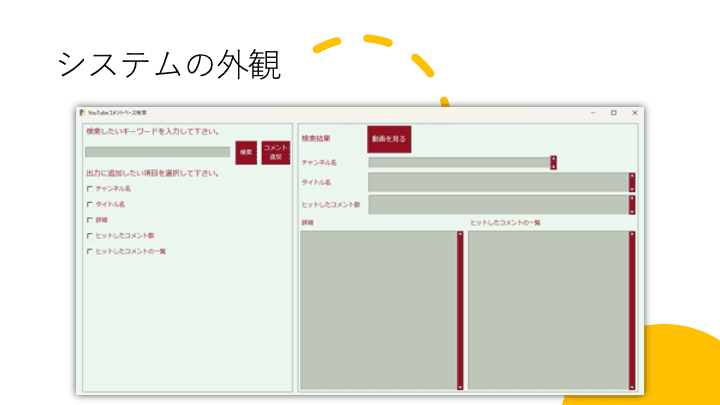Click the 検索したいキーワードを入力して下さい。 text

pos(153,132)
